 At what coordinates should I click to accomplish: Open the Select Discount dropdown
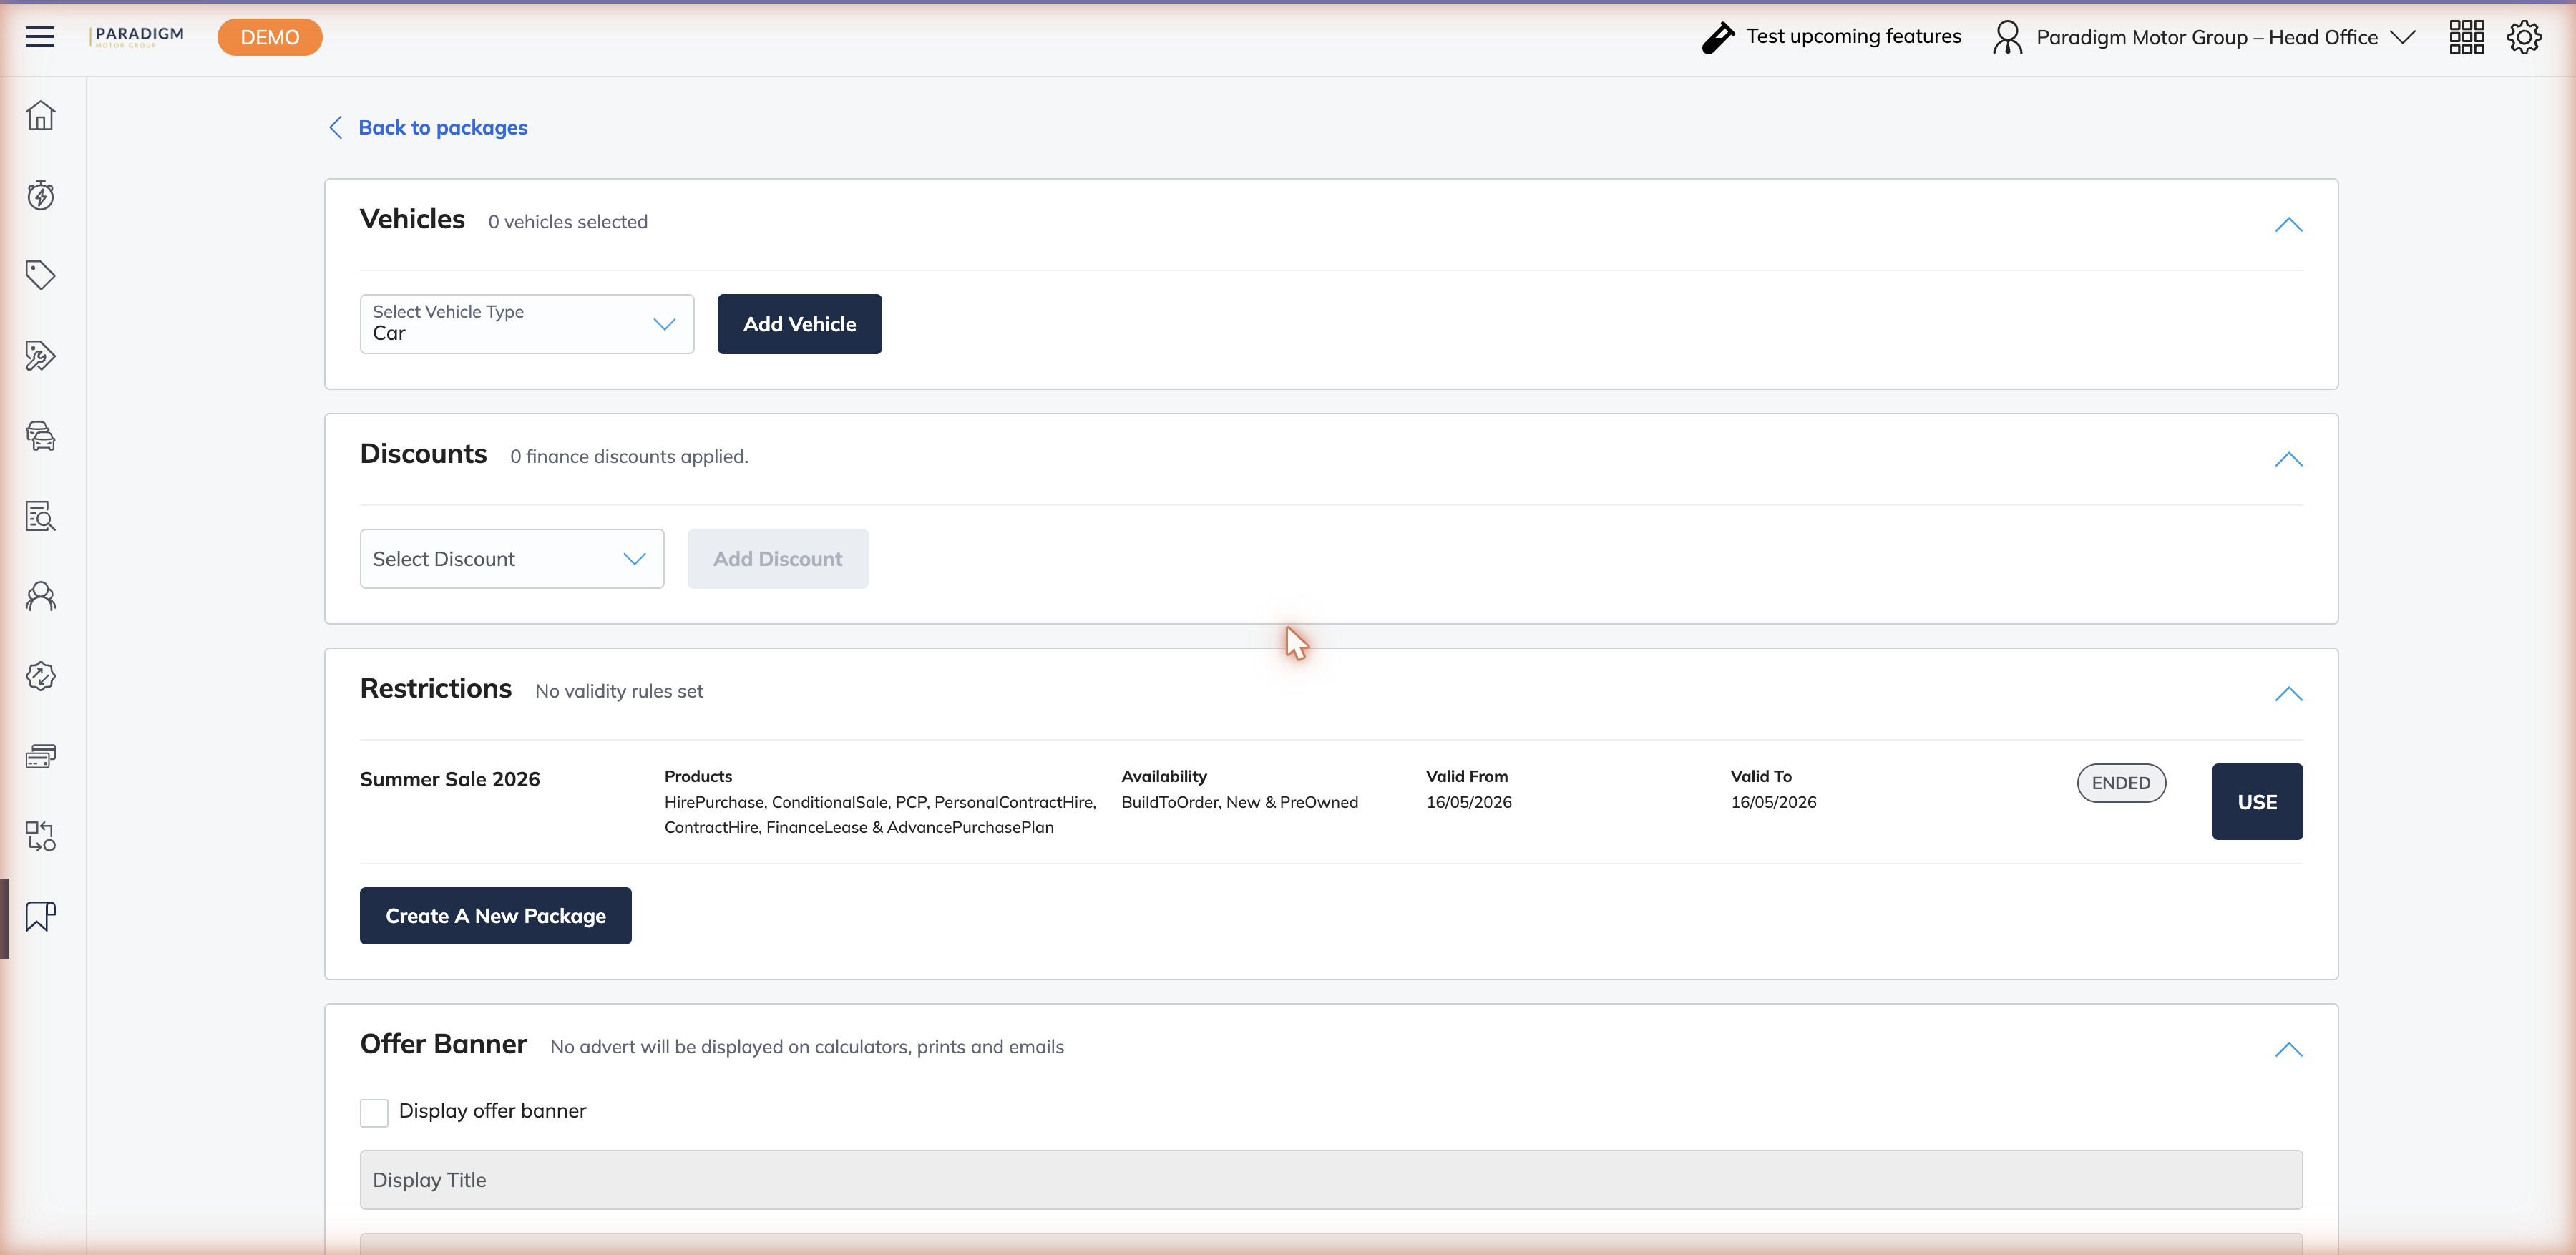point(512,559)
